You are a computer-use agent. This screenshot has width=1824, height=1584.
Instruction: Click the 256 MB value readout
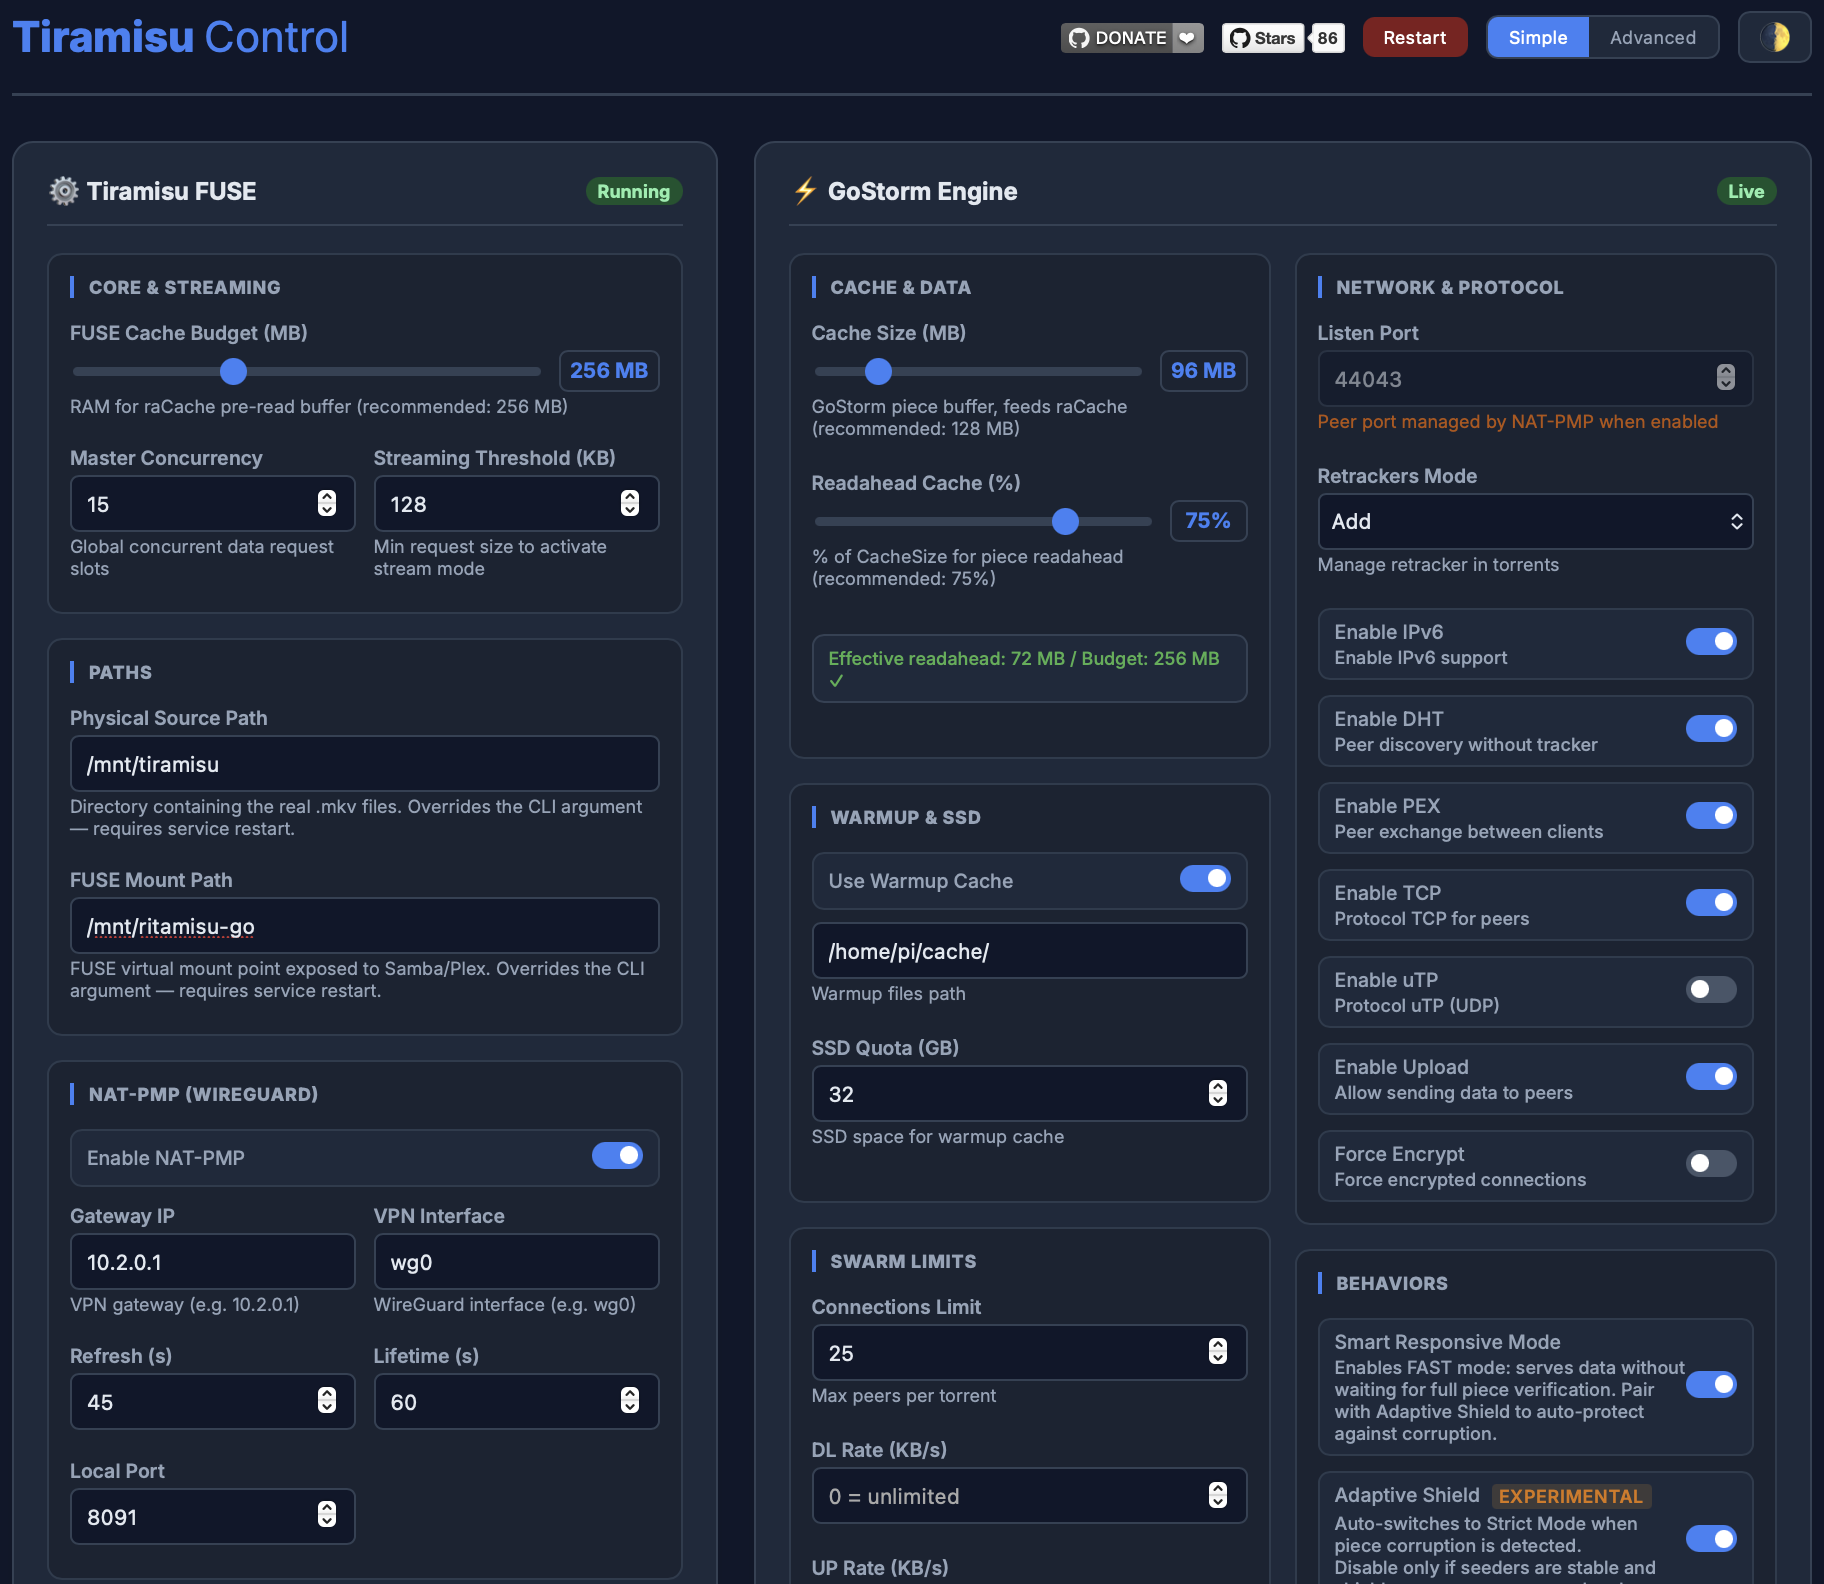coord(609,371)
